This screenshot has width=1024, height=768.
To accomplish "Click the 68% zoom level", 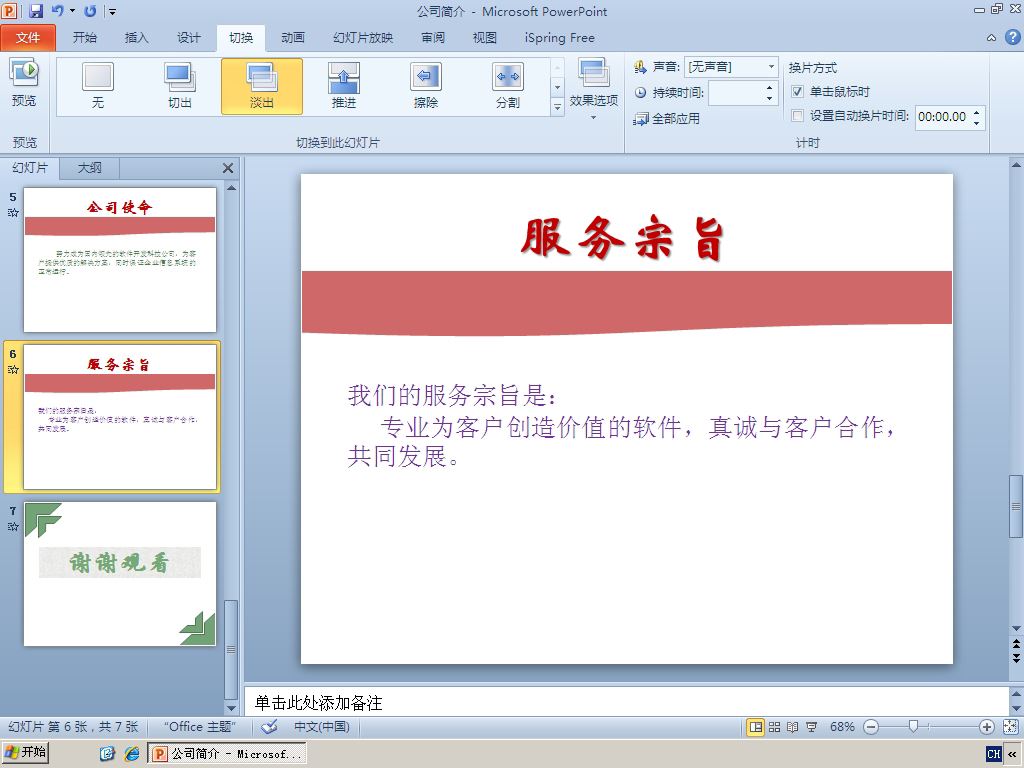I will pyautogui.click(x=842, y=727).
